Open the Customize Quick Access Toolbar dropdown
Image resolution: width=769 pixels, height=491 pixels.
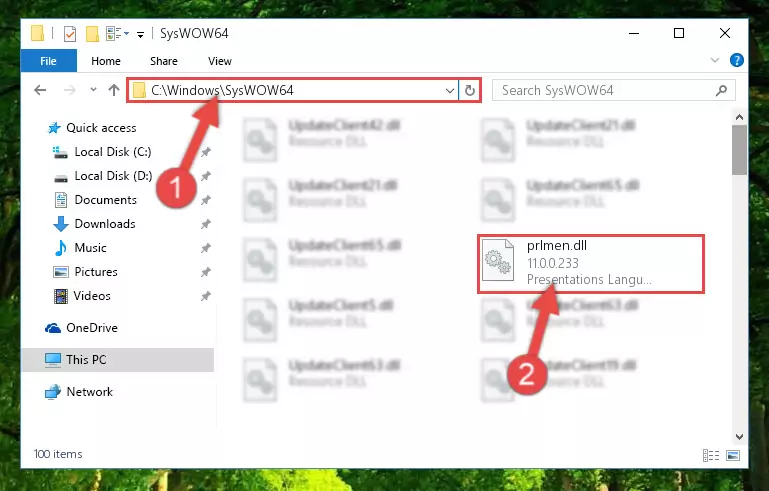click(140, 34)
